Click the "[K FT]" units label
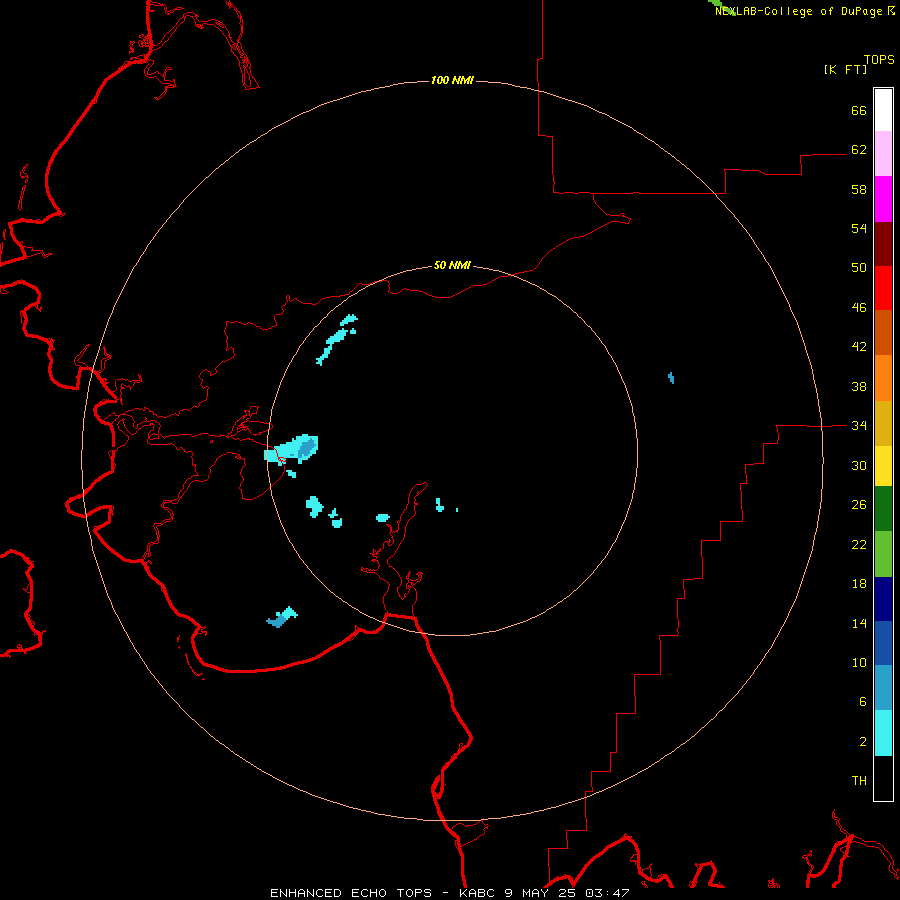Viewport: 900px width, 900px height. coord(845,69)
